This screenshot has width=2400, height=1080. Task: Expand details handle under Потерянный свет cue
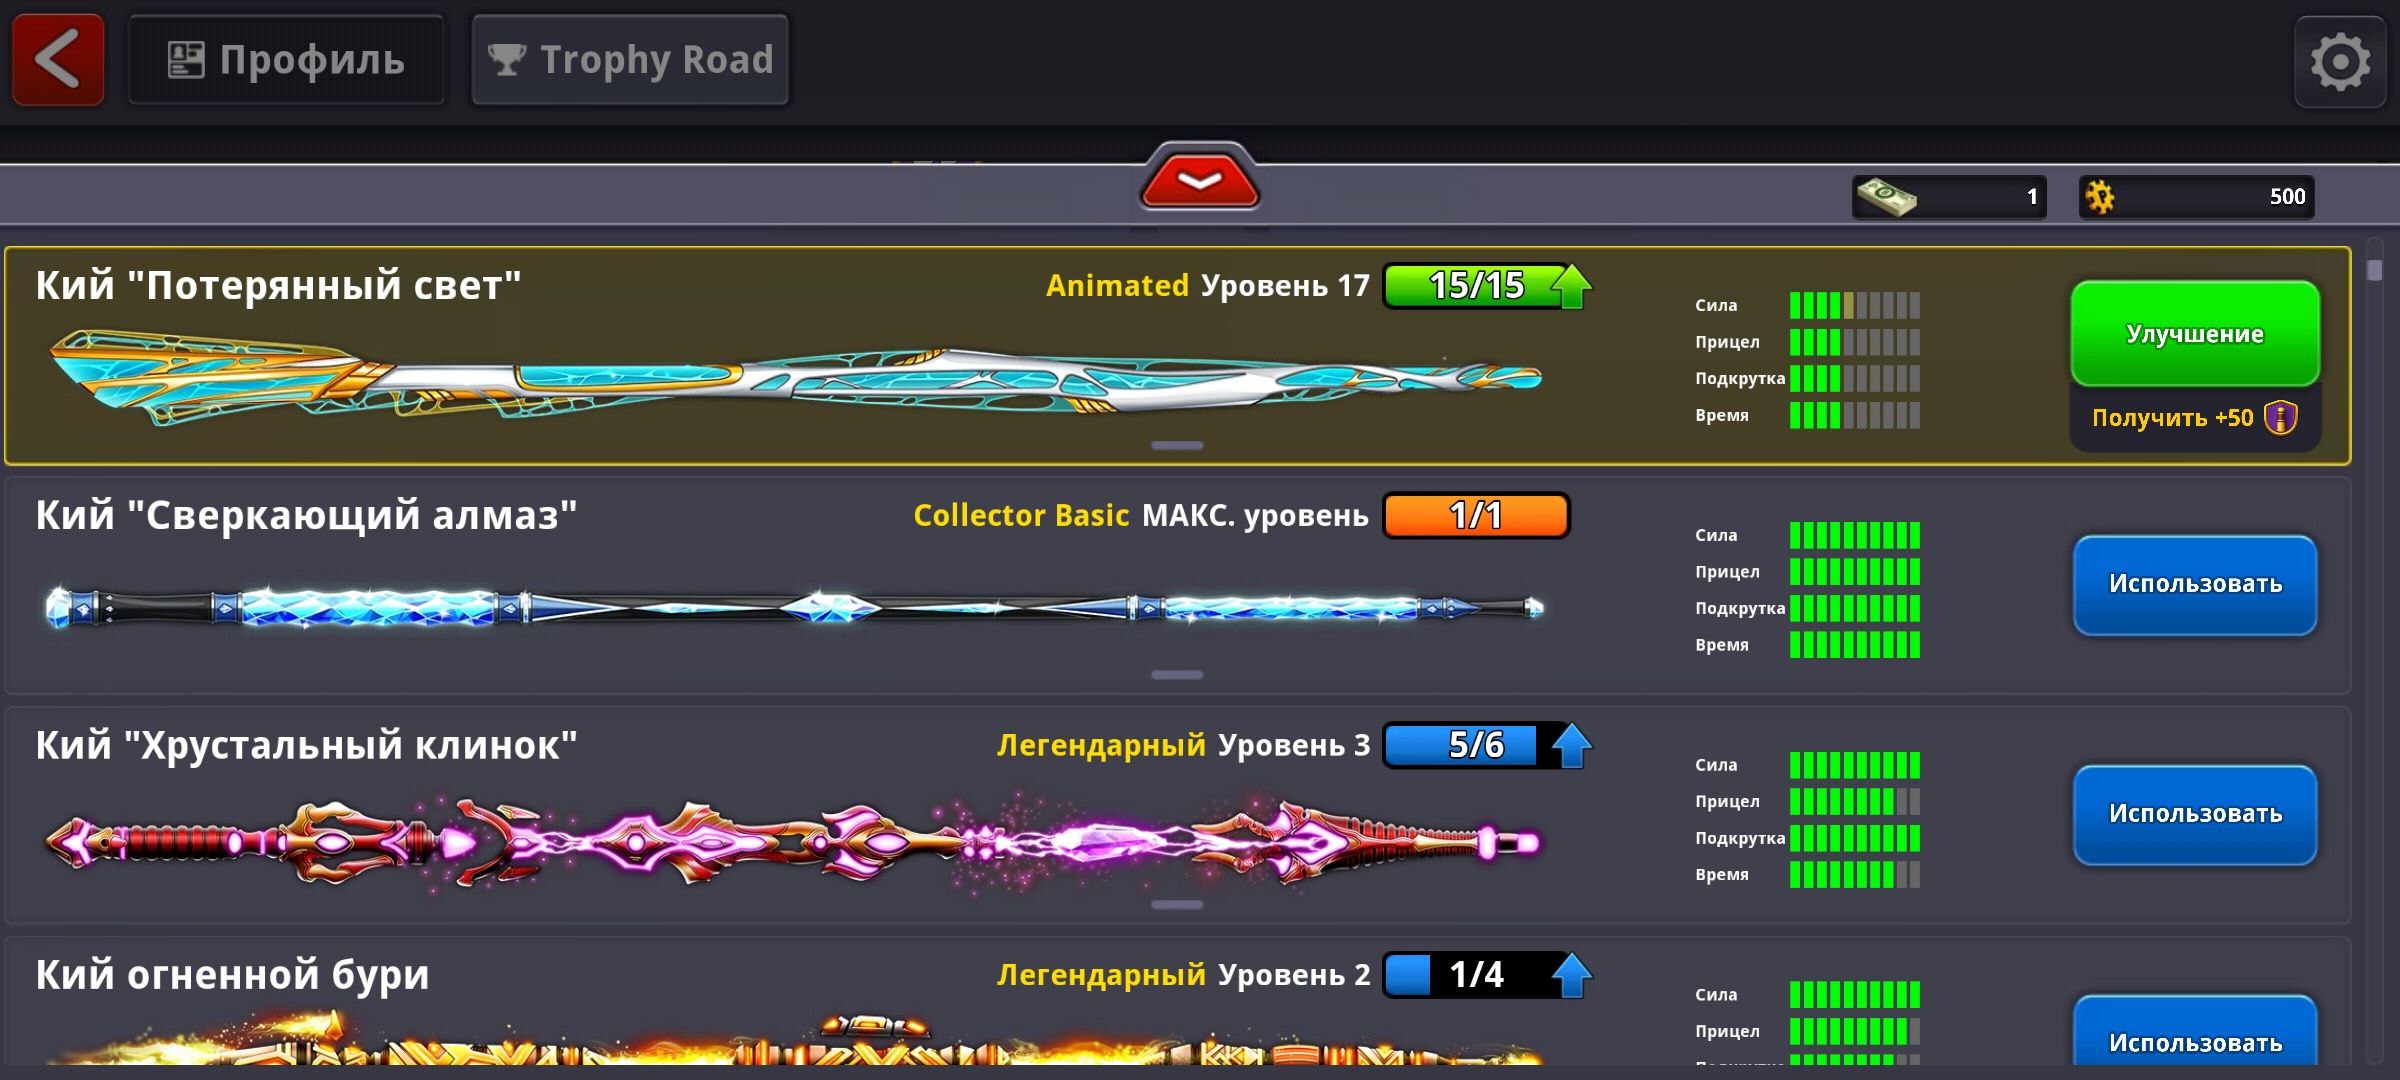point(1177,445)
